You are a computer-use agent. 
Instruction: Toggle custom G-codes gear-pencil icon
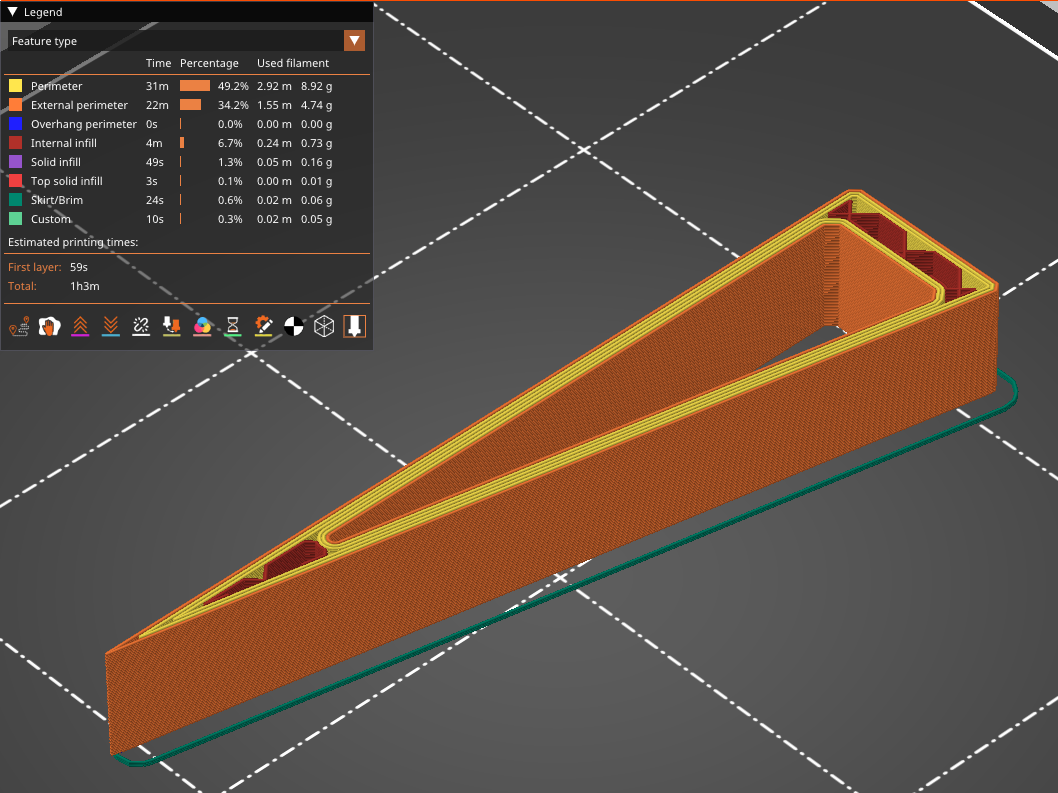coord(263,327)
